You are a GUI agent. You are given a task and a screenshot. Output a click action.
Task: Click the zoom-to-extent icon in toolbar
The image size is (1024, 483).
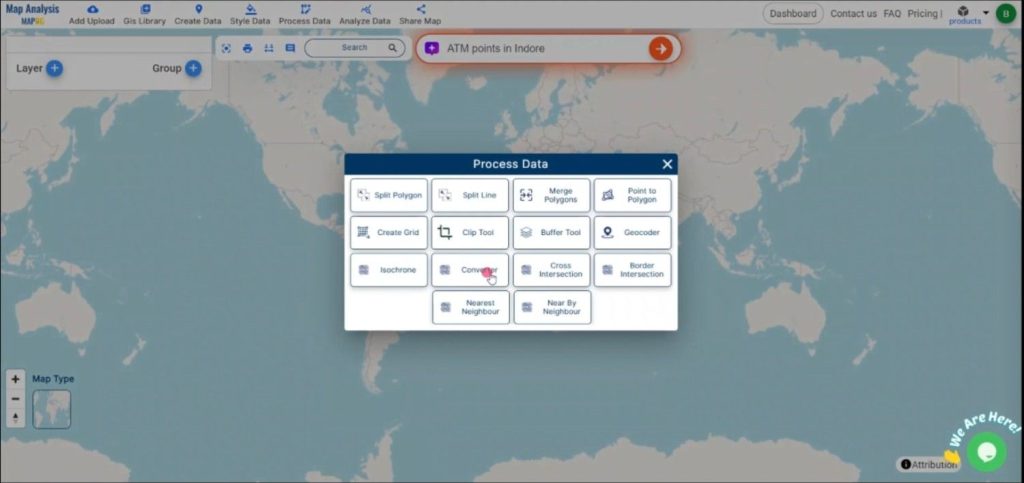(226, 48)
